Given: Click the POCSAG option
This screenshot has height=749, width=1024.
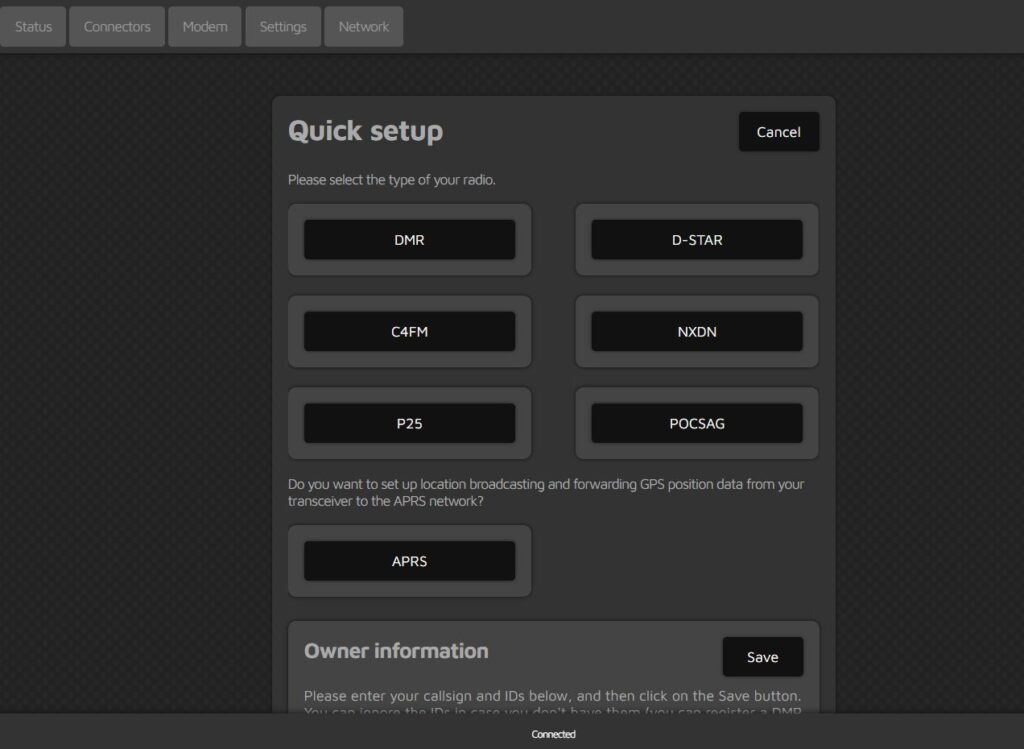Looking at the screenshot, I should (697, 424).
